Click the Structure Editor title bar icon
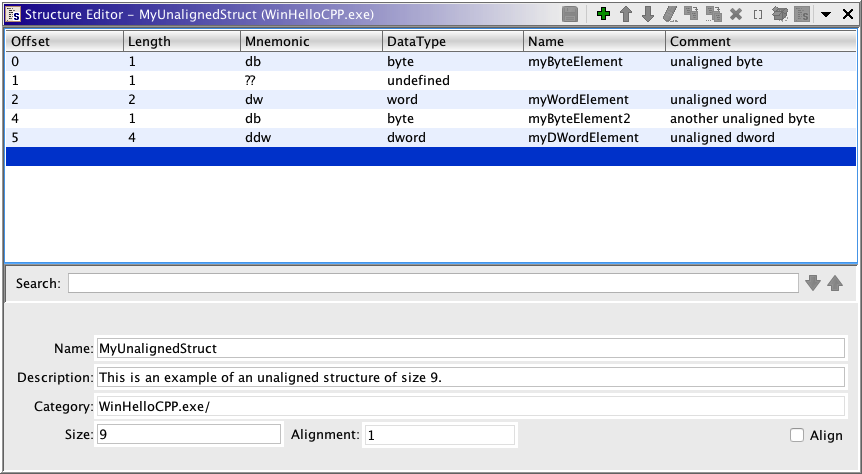The image size is (862, 474). point(13,14)
